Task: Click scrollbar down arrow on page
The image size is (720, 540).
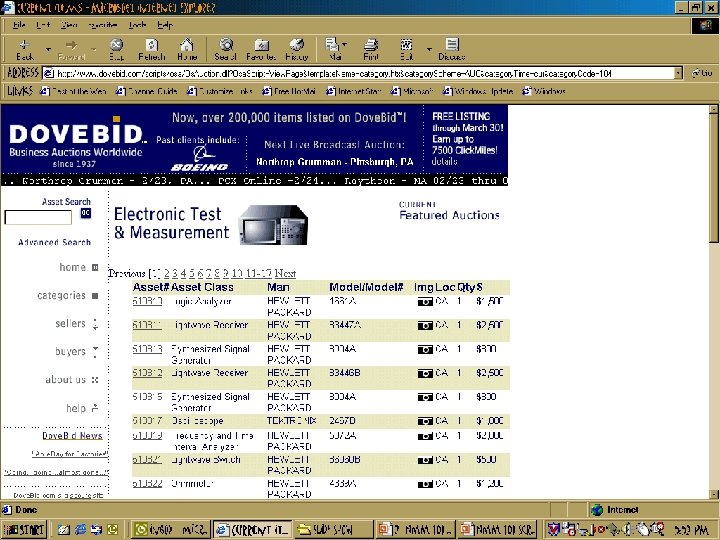Action: [x=714, y=494]
